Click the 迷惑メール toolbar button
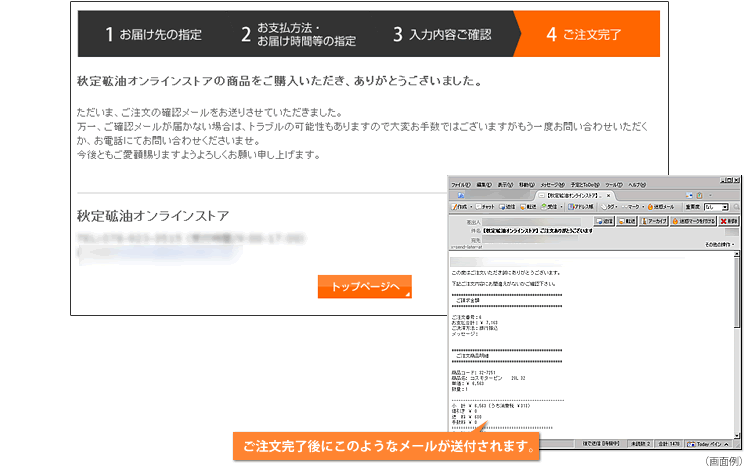744x472 pixels. pos(661,207)
